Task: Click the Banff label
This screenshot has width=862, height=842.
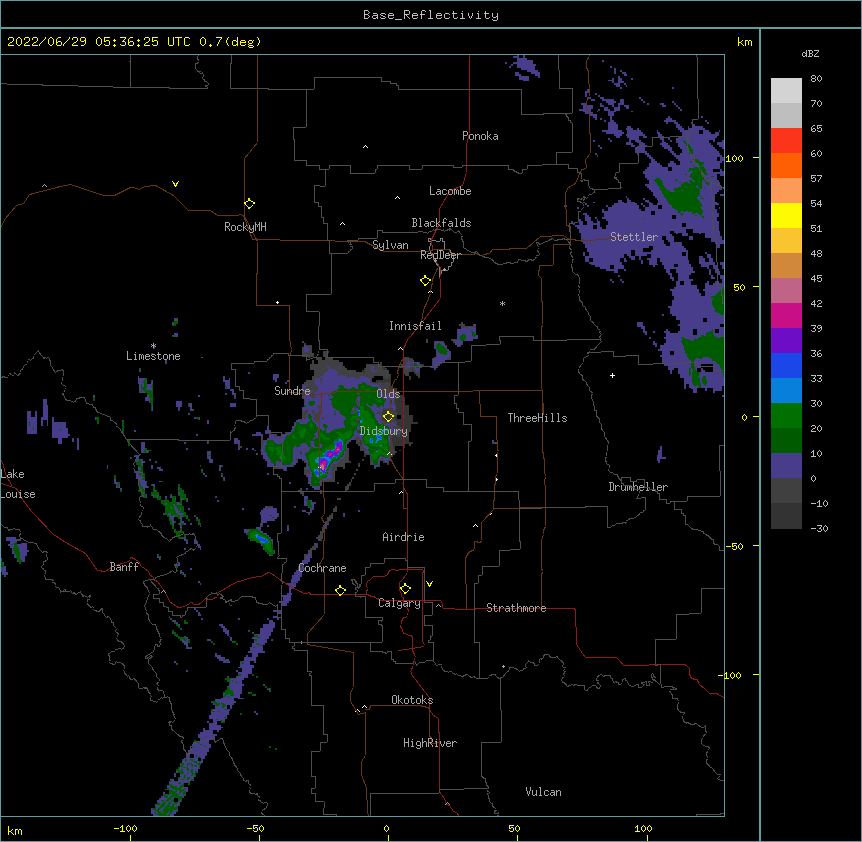Action: click(124, 567)
